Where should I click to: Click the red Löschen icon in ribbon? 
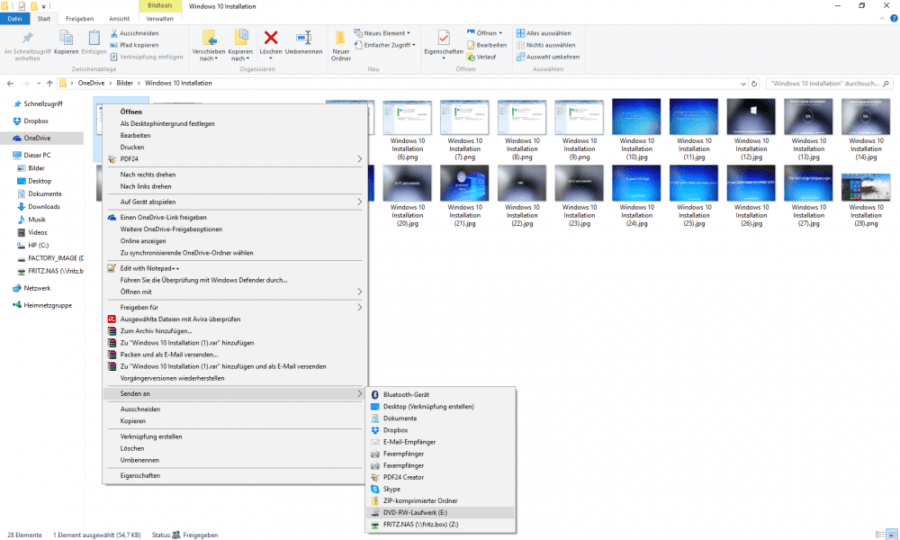pyautogui.click(x=270, y=38)
